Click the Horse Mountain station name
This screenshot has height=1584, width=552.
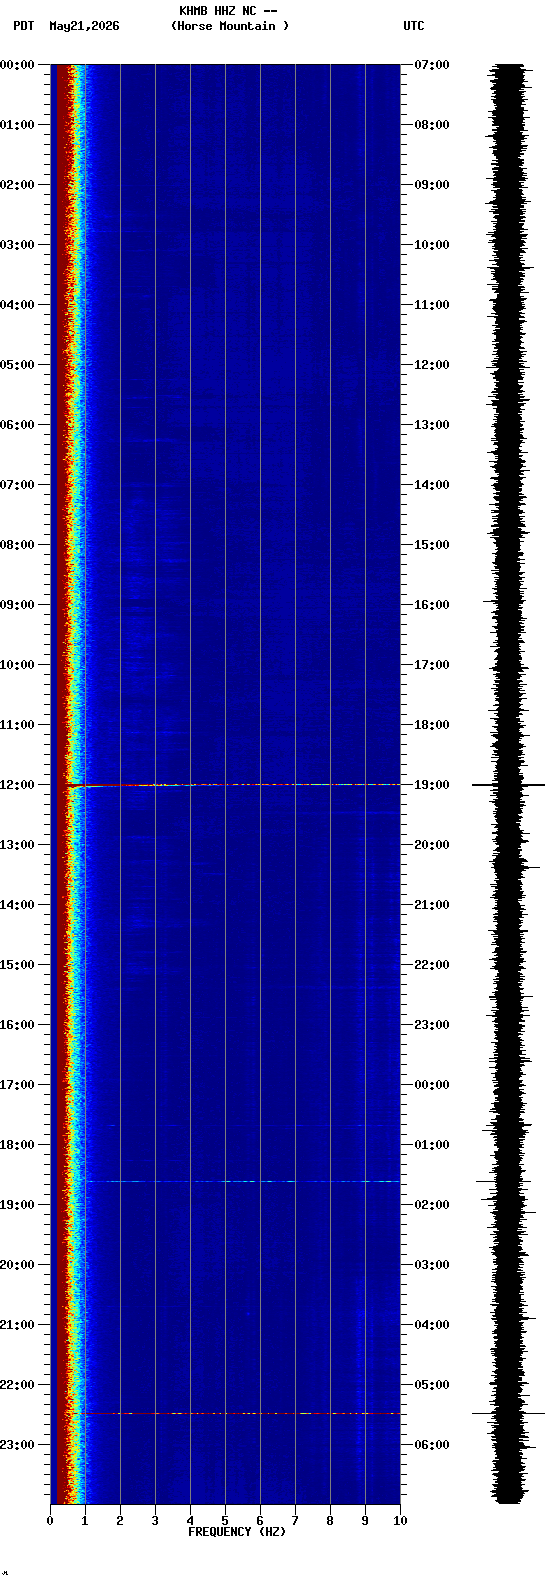click(x=230, y=26)
